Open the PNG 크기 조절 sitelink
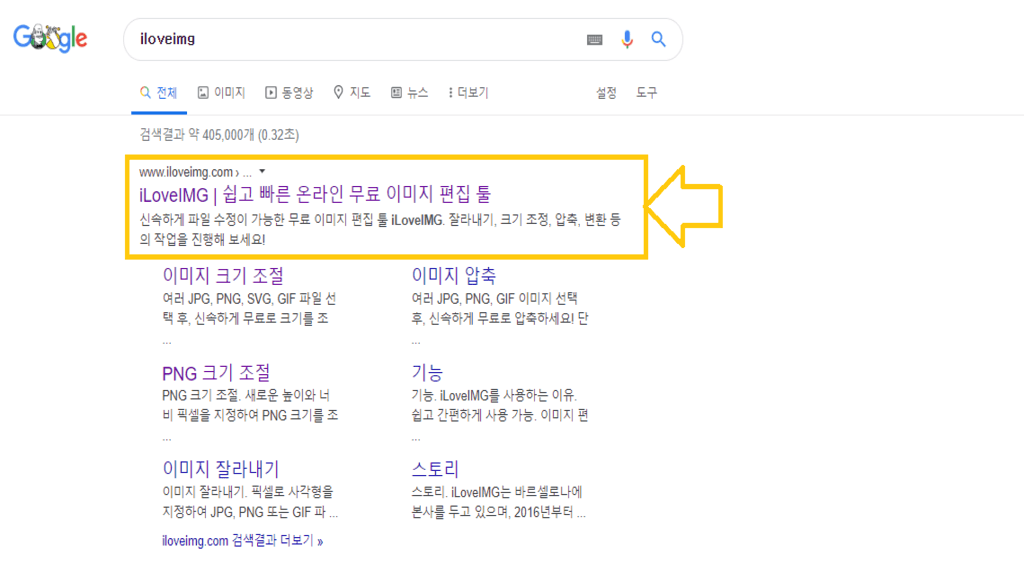 pyautogui.click(x=216, y=373)
